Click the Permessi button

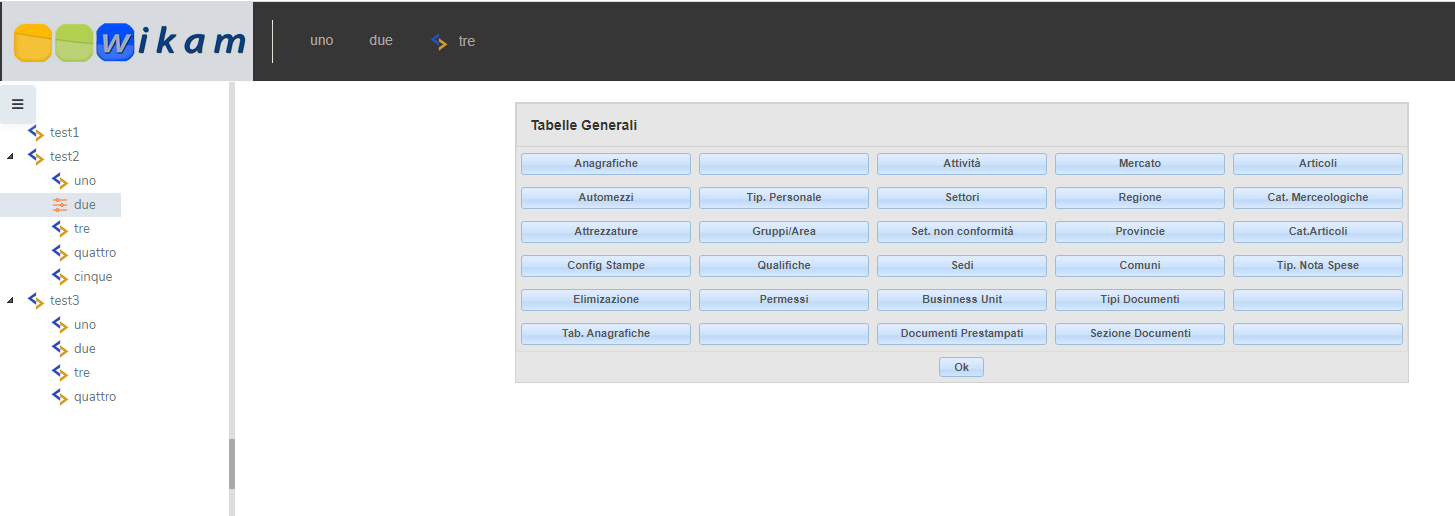click(784, 300)
